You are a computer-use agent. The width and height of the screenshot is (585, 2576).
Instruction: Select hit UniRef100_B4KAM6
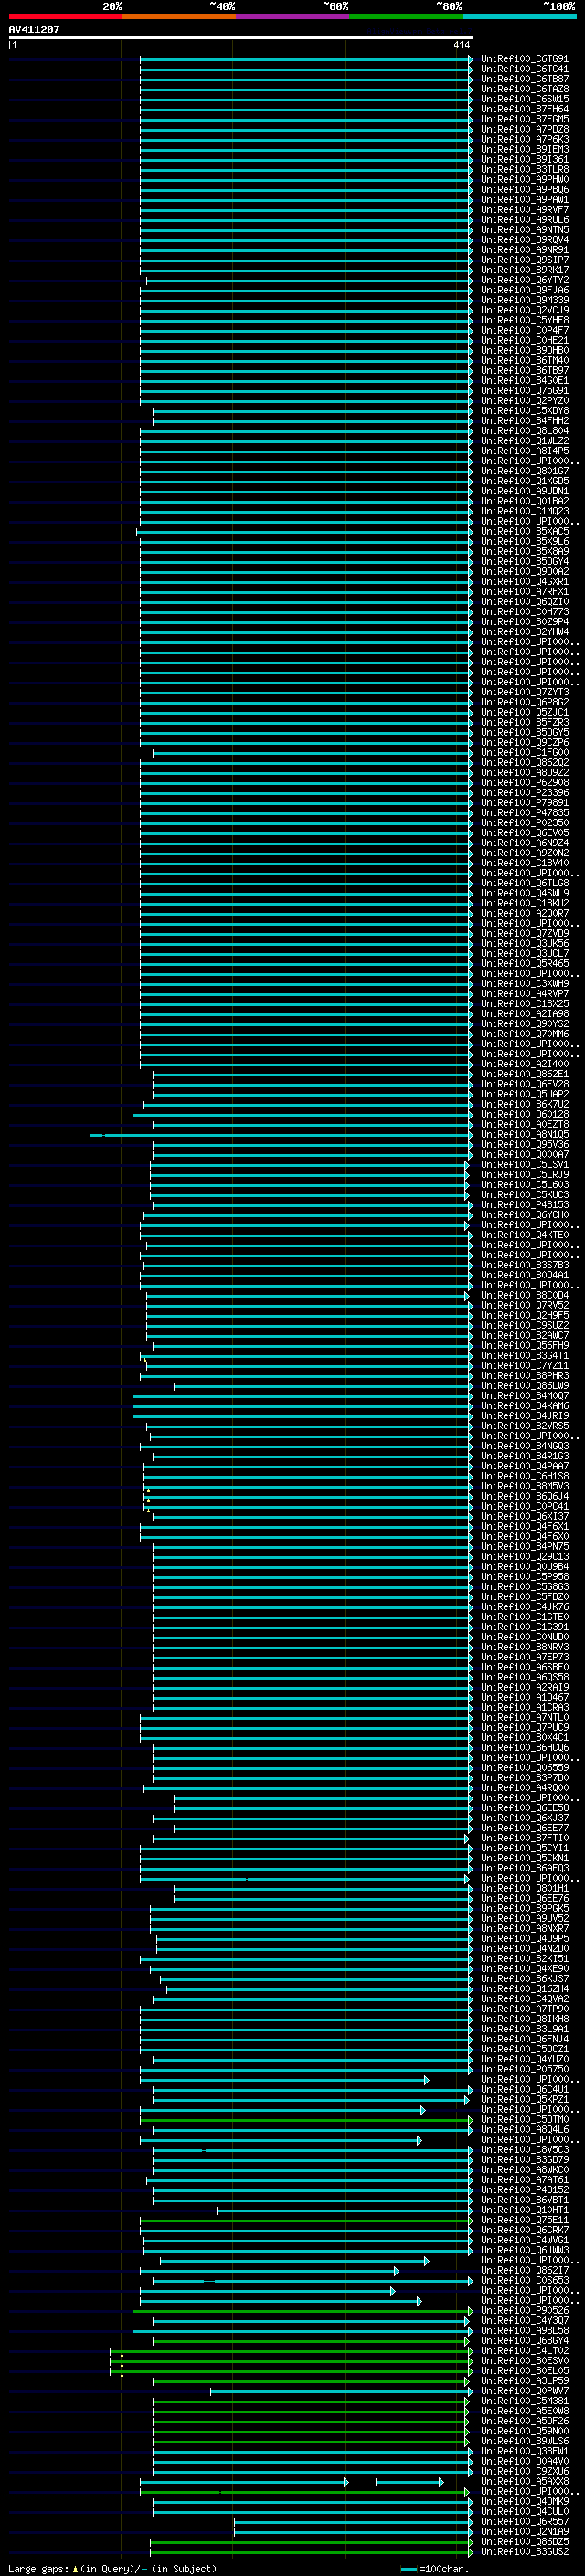pos(525,1406)
